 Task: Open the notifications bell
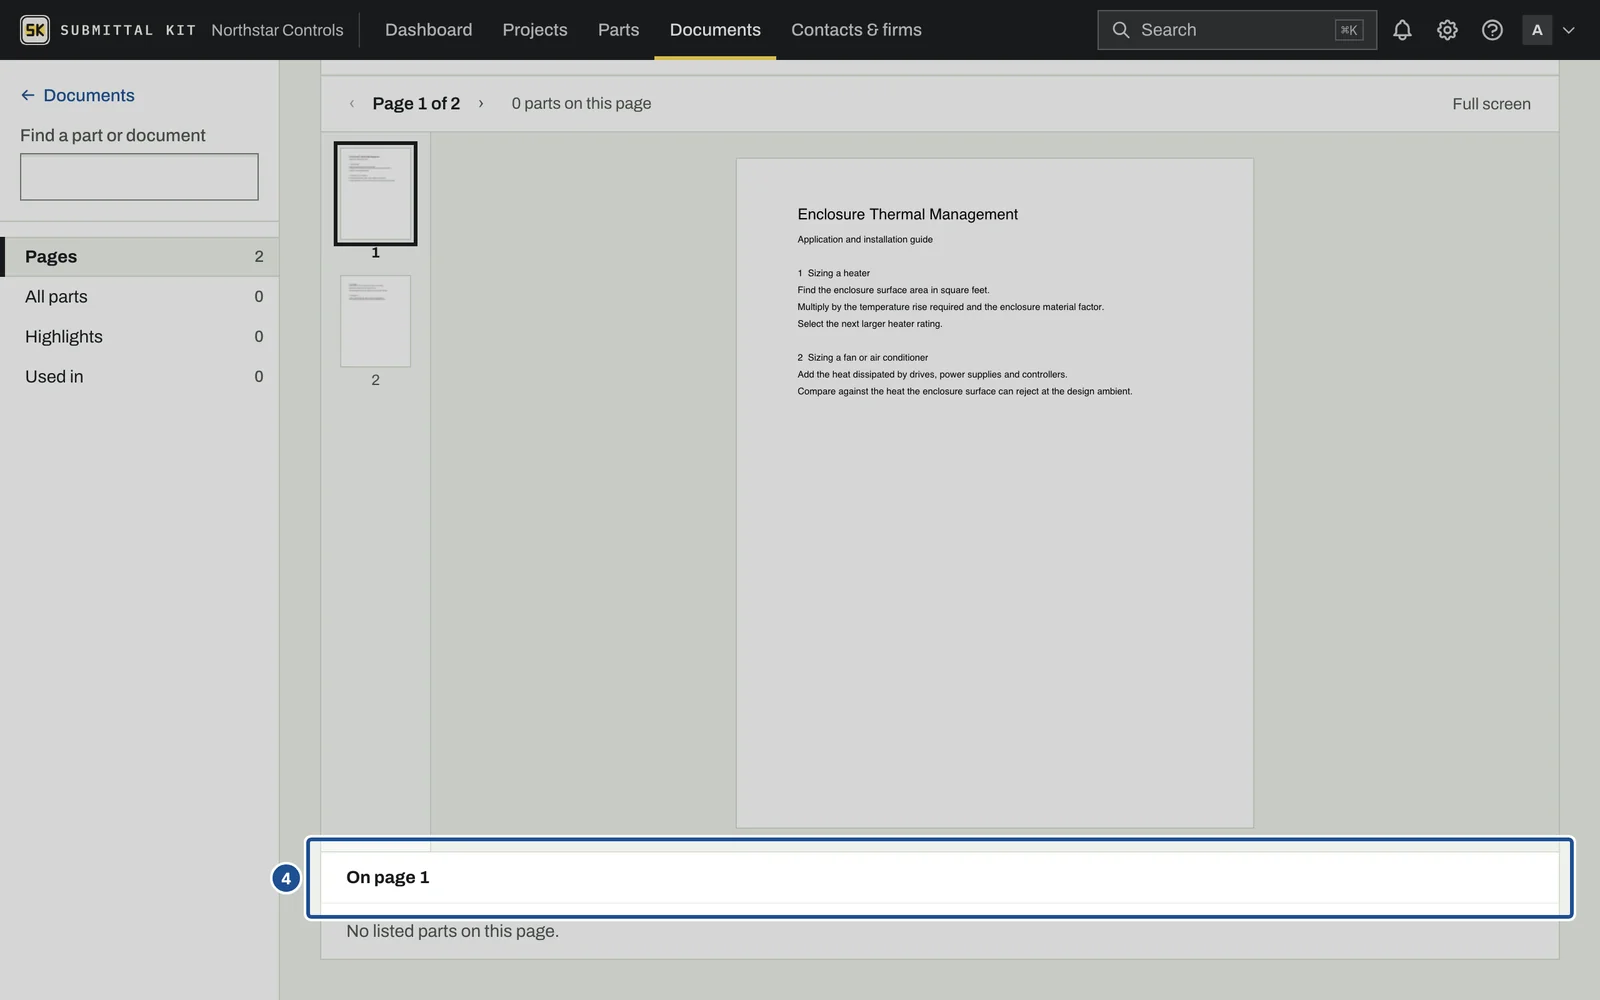(x=1402, y=30)
